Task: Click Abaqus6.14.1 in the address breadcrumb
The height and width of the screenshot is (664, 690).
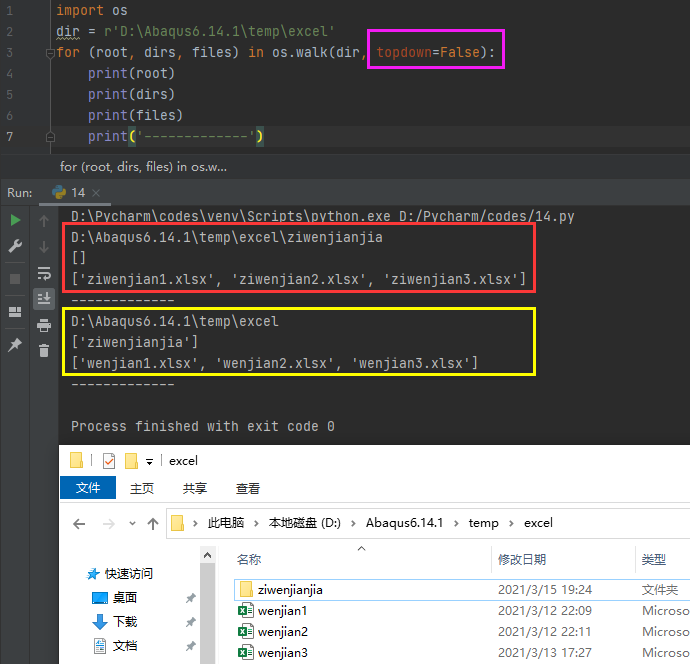Action: click(404, 523)
